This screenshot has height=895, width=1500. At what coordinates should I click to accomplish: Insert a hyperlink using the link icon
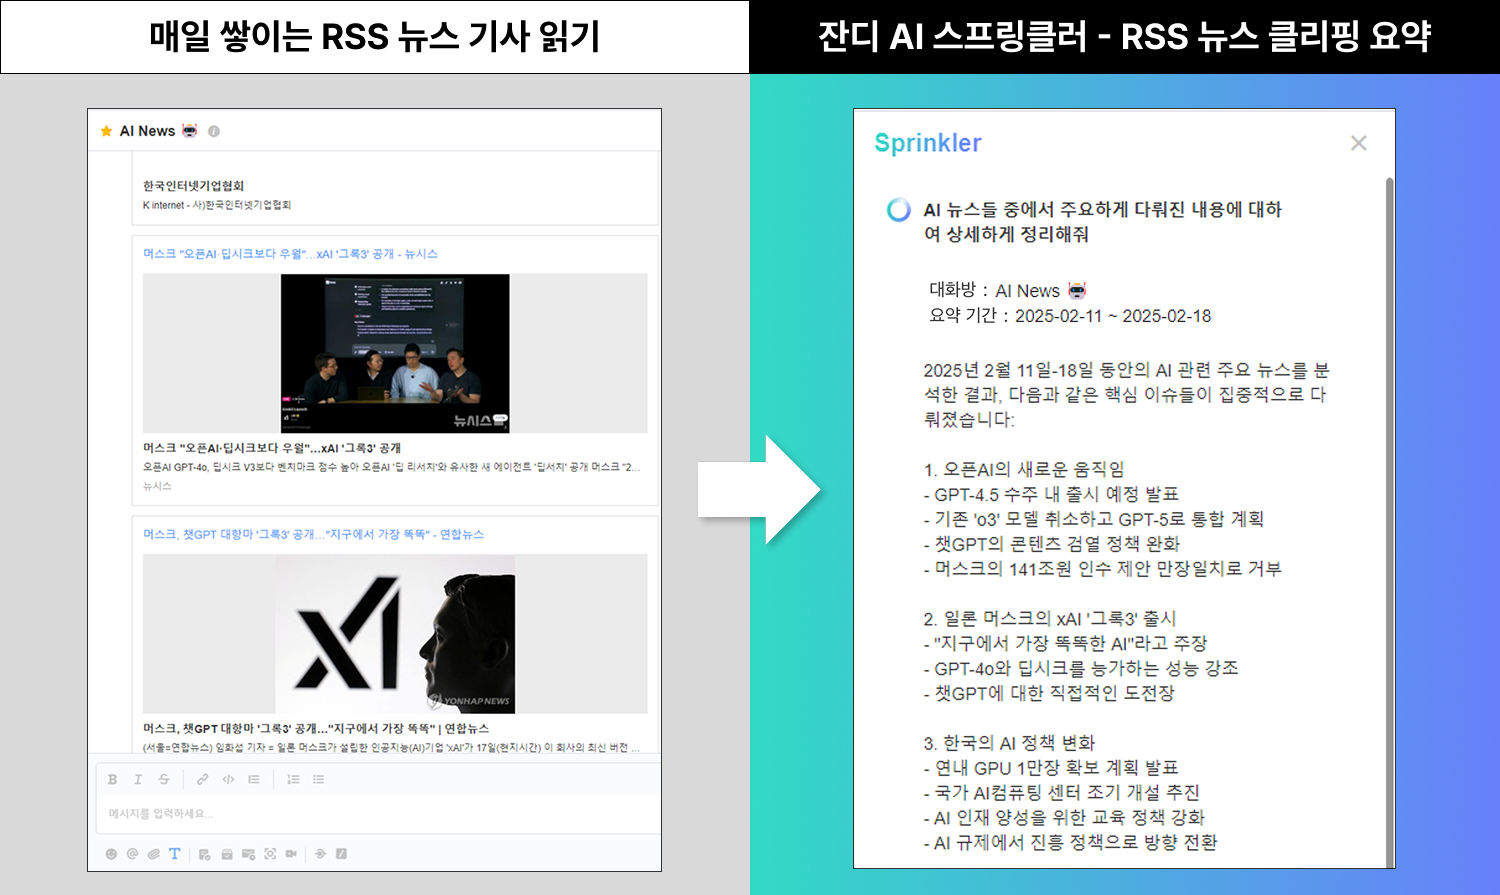202,779
